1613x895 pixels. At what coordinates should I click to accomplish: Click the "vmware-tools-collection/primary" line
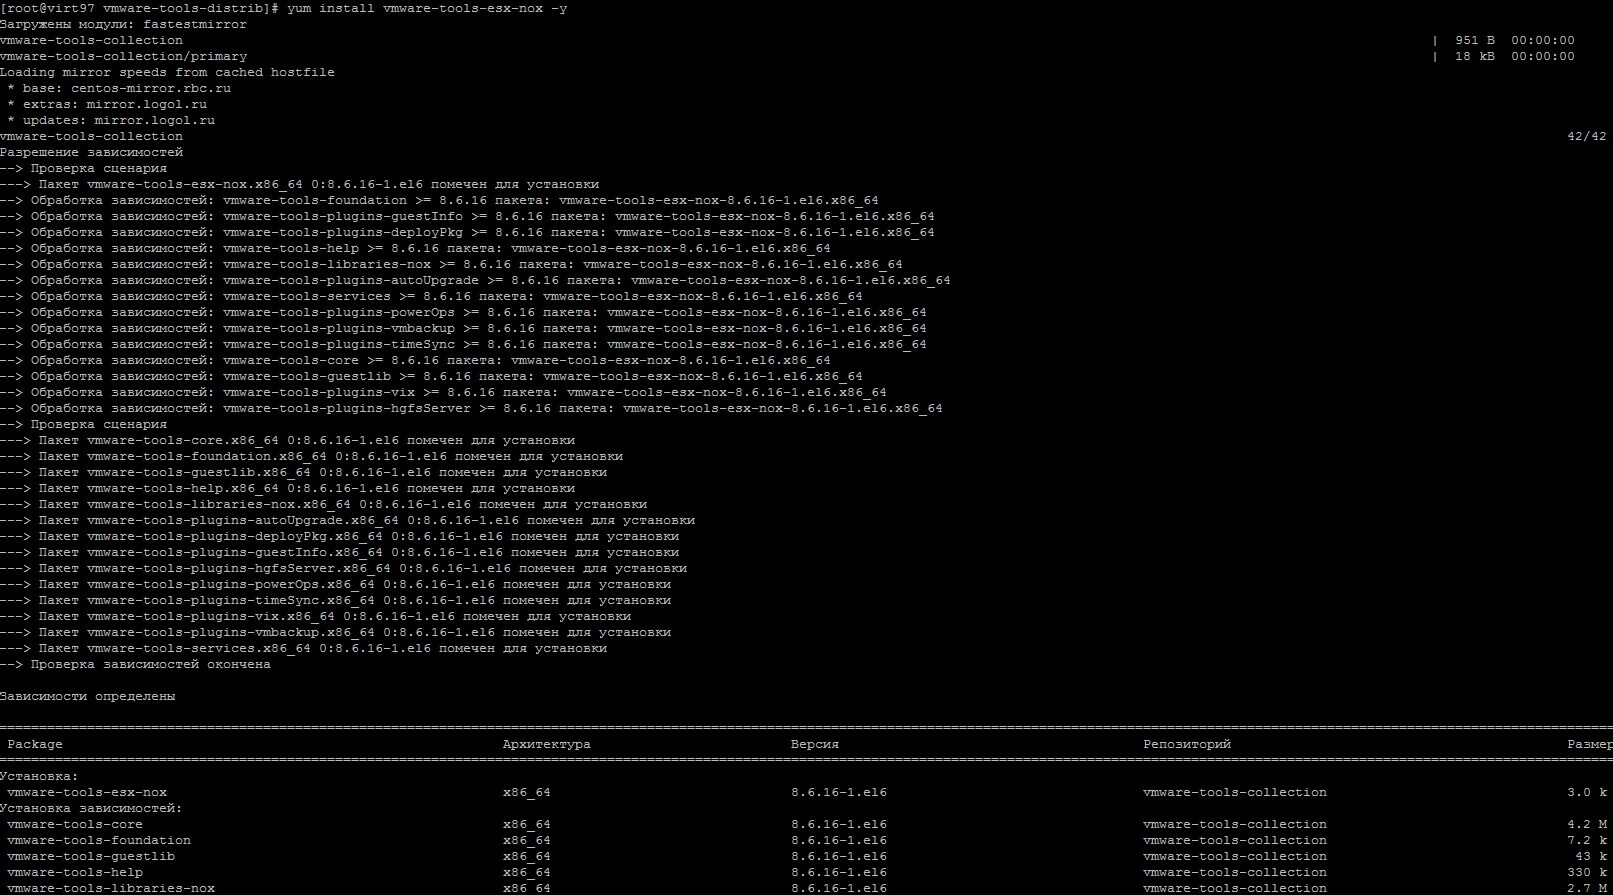click(123, 56)
